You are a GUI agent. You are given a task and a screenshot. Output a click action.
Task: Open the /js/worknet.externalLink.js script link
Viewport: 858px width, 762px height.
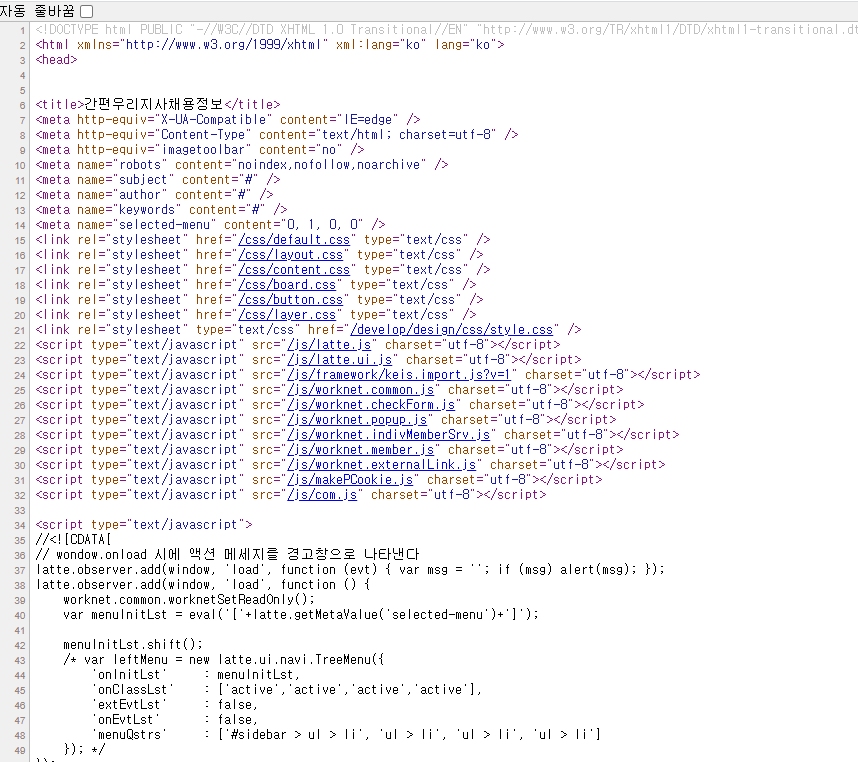click(x=381, y=464)
